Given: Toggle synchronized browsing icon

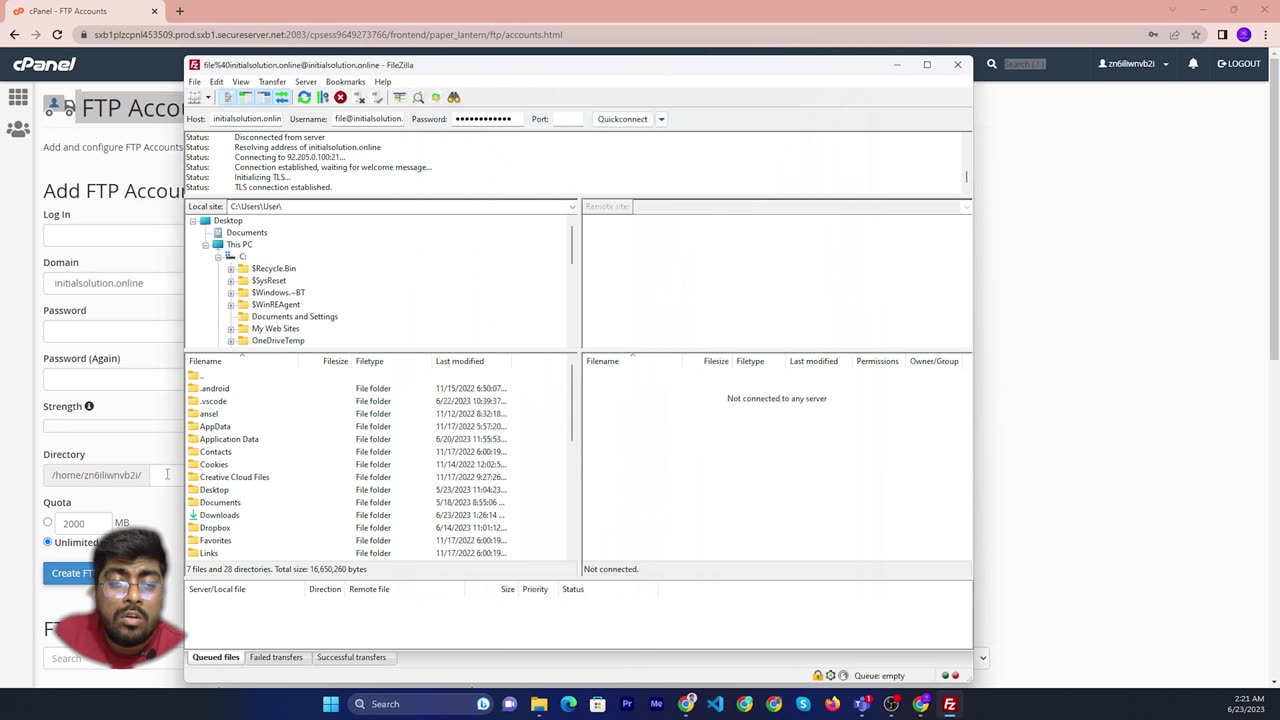Looking at the screenshot, I should click(x=436, y=97).
